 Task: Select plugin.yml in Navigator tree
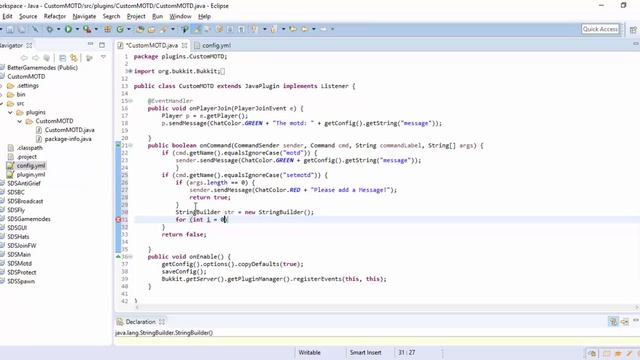point(26,174)
